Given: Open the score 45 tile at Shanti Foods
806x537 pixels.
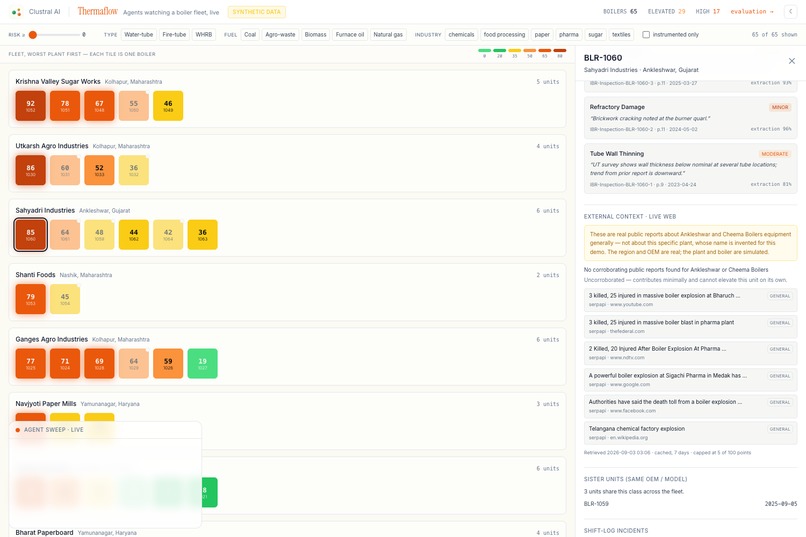Looking at the screenshot, I should (x=65, y=299).
